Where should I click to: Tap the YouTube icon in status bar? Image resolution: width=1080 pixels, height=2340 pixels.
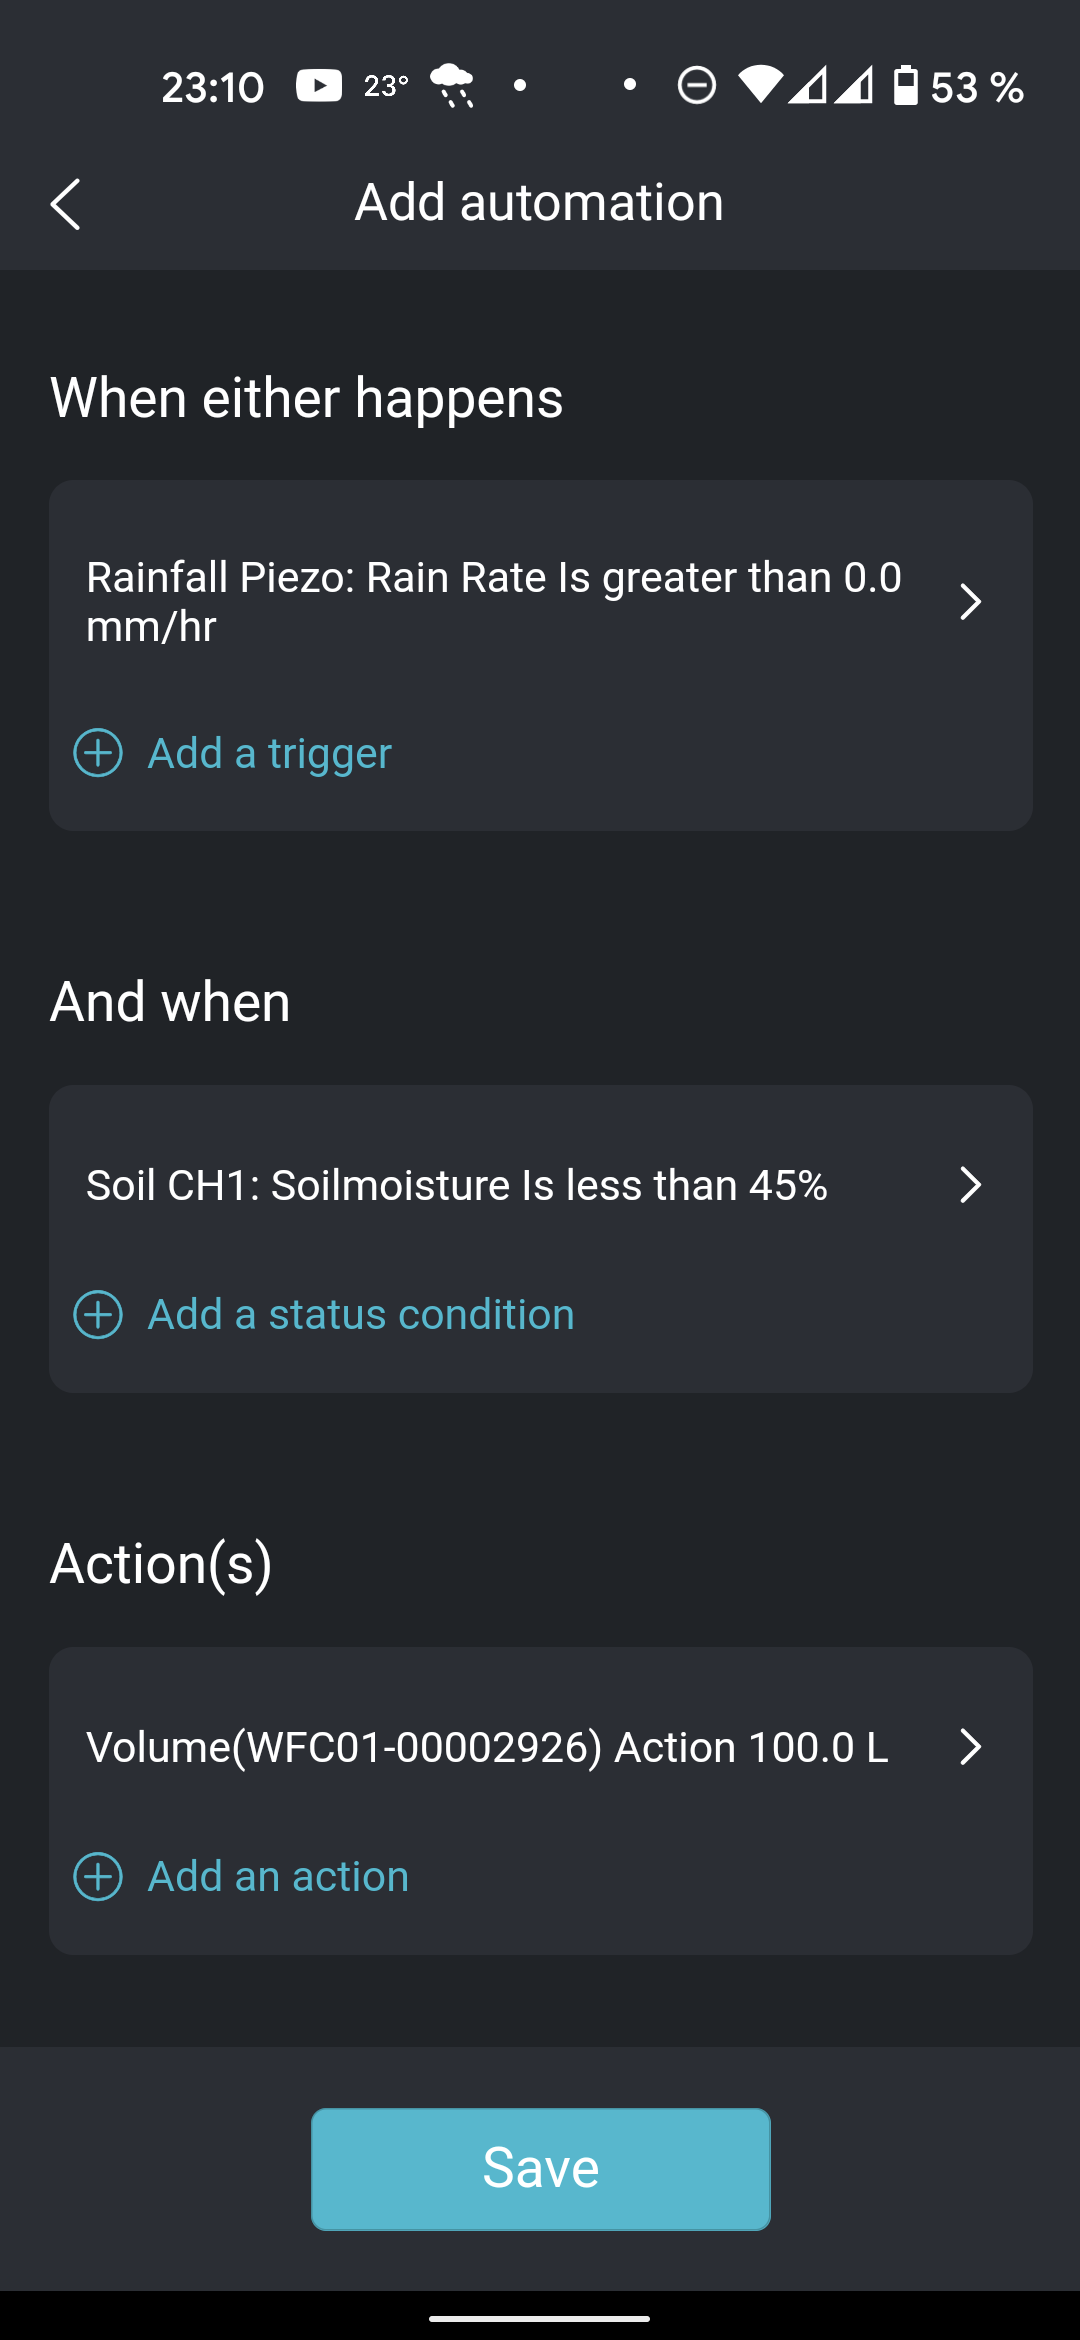tap(319, 86)
